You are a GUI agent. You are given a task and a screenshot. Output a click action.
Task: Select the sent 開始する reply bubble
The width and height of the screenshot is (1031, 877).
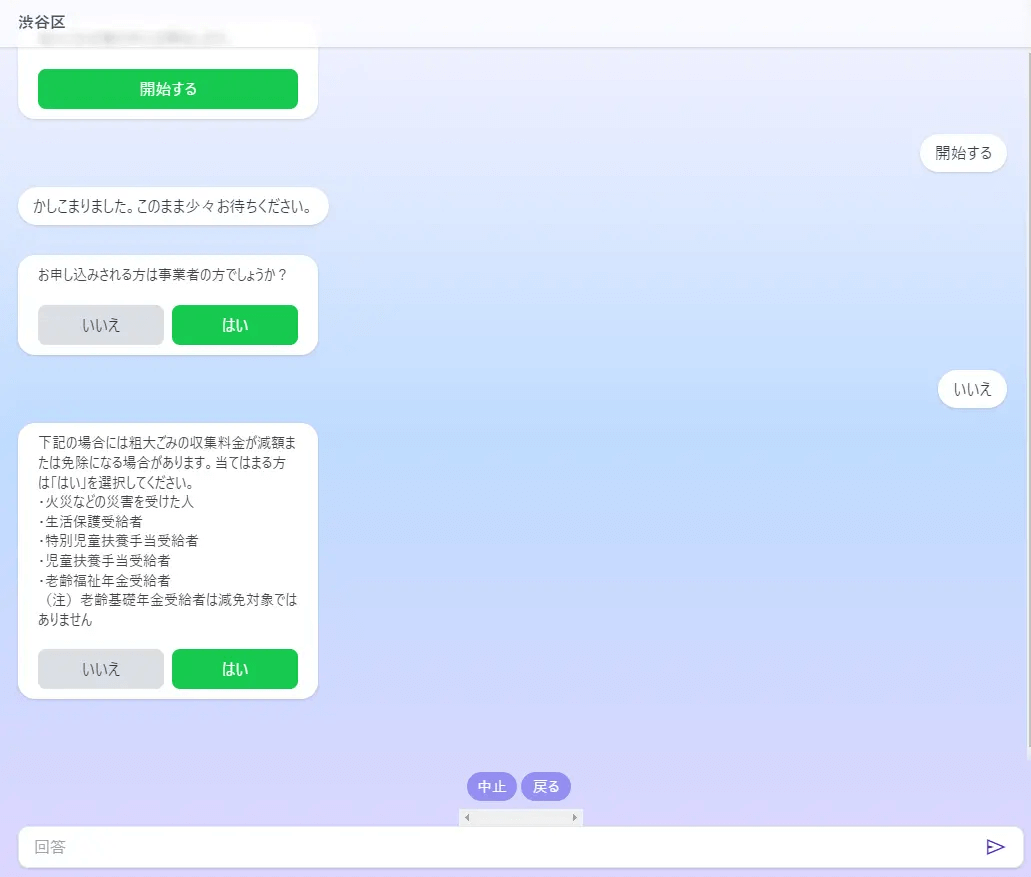tap(963, 153)
